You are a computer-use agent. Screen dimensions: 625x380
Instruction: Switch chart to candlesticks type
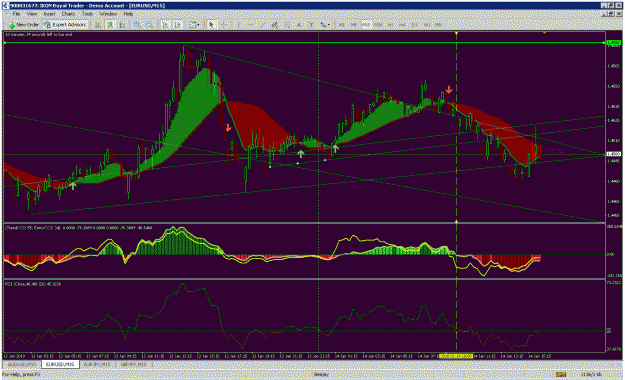click(110, 25)
